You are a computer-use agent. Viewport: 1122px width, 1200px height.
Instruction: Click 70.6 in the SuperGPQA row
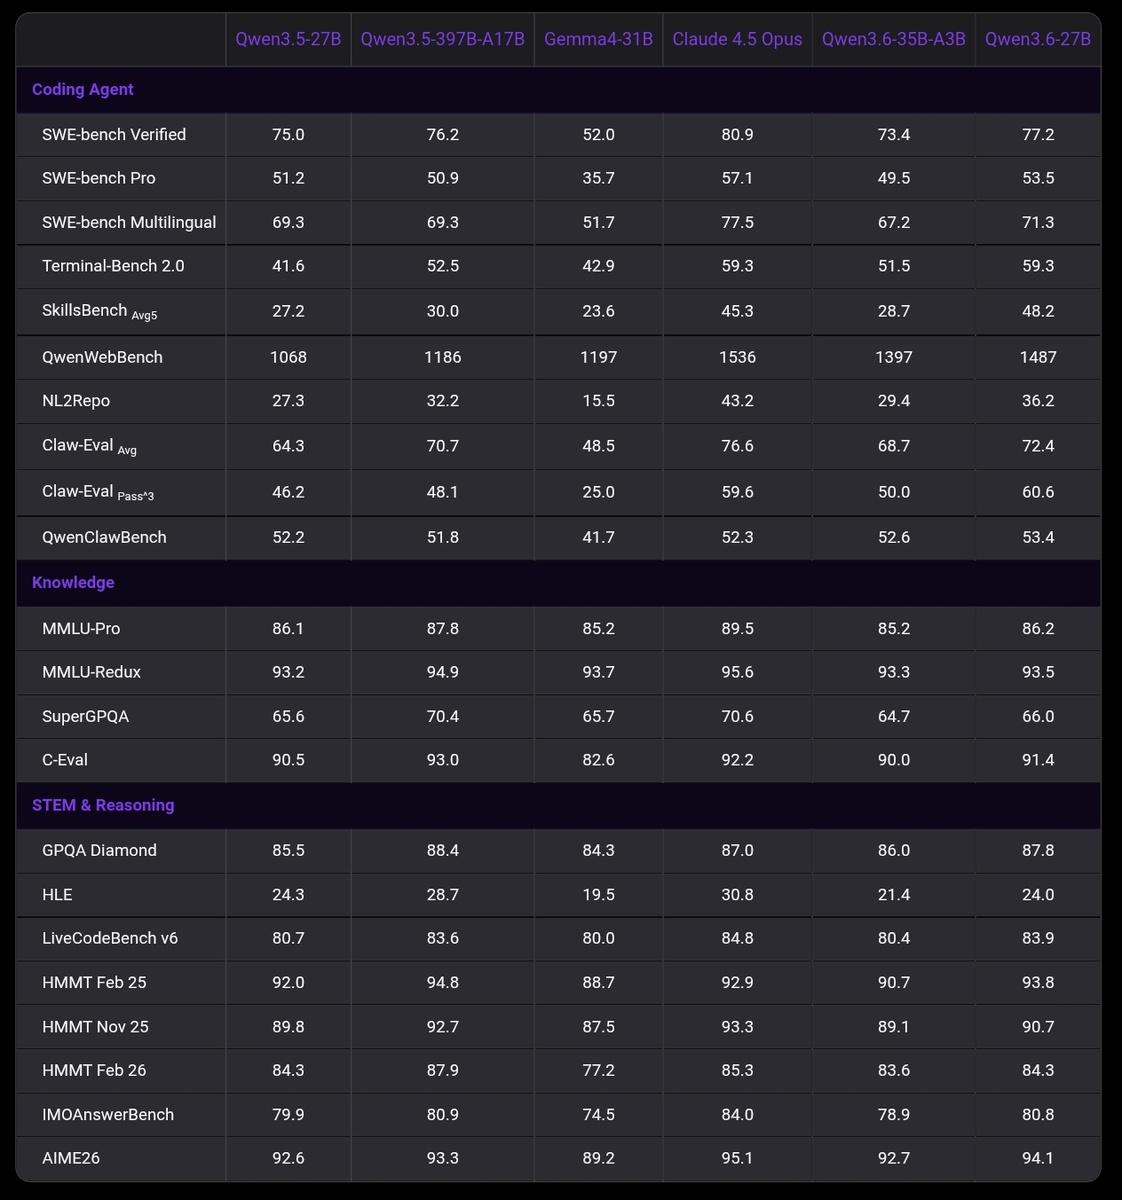(x=737, y=716)
